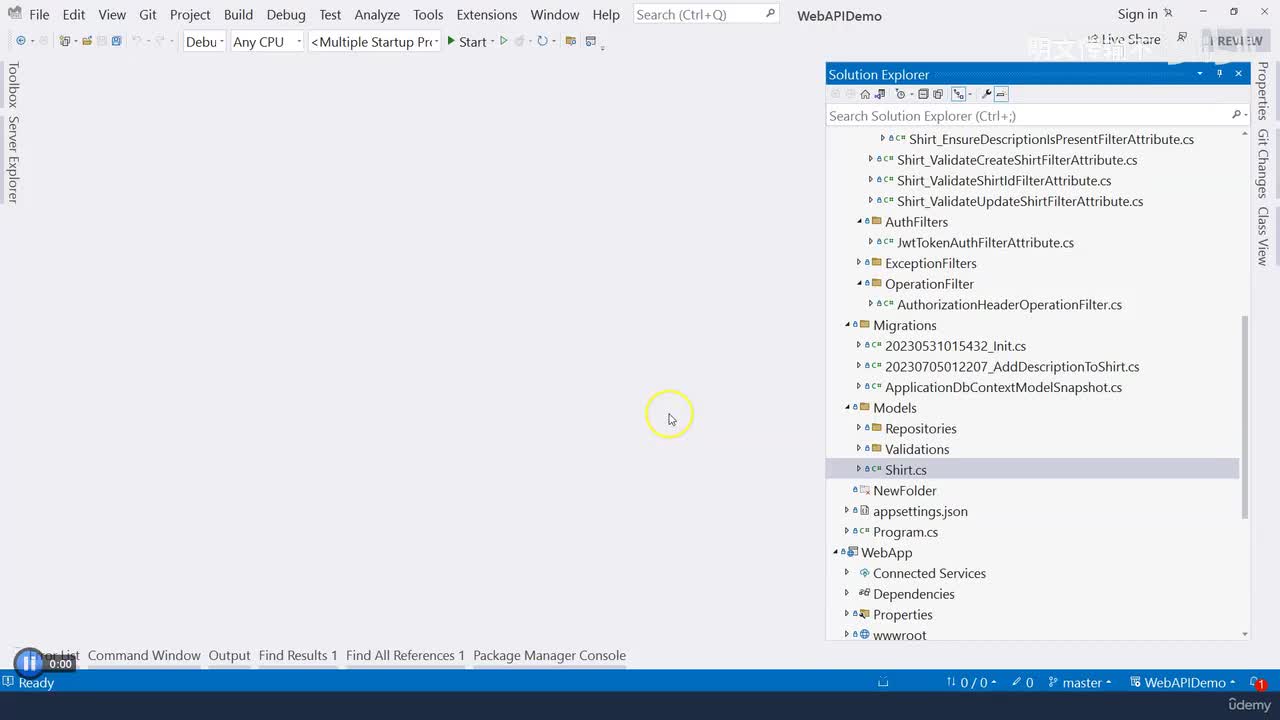Open the Analyze menu

(x=377, y=14)
